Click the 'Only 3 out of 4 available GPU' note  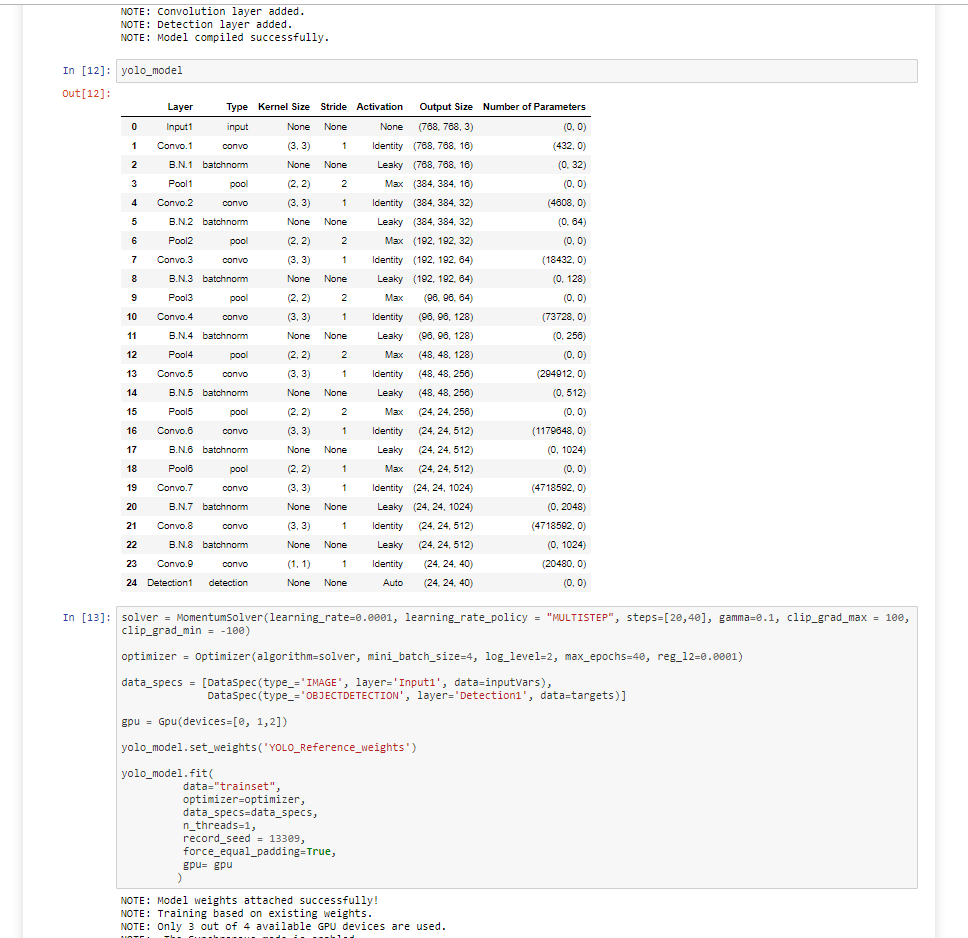tap(283, 926)
